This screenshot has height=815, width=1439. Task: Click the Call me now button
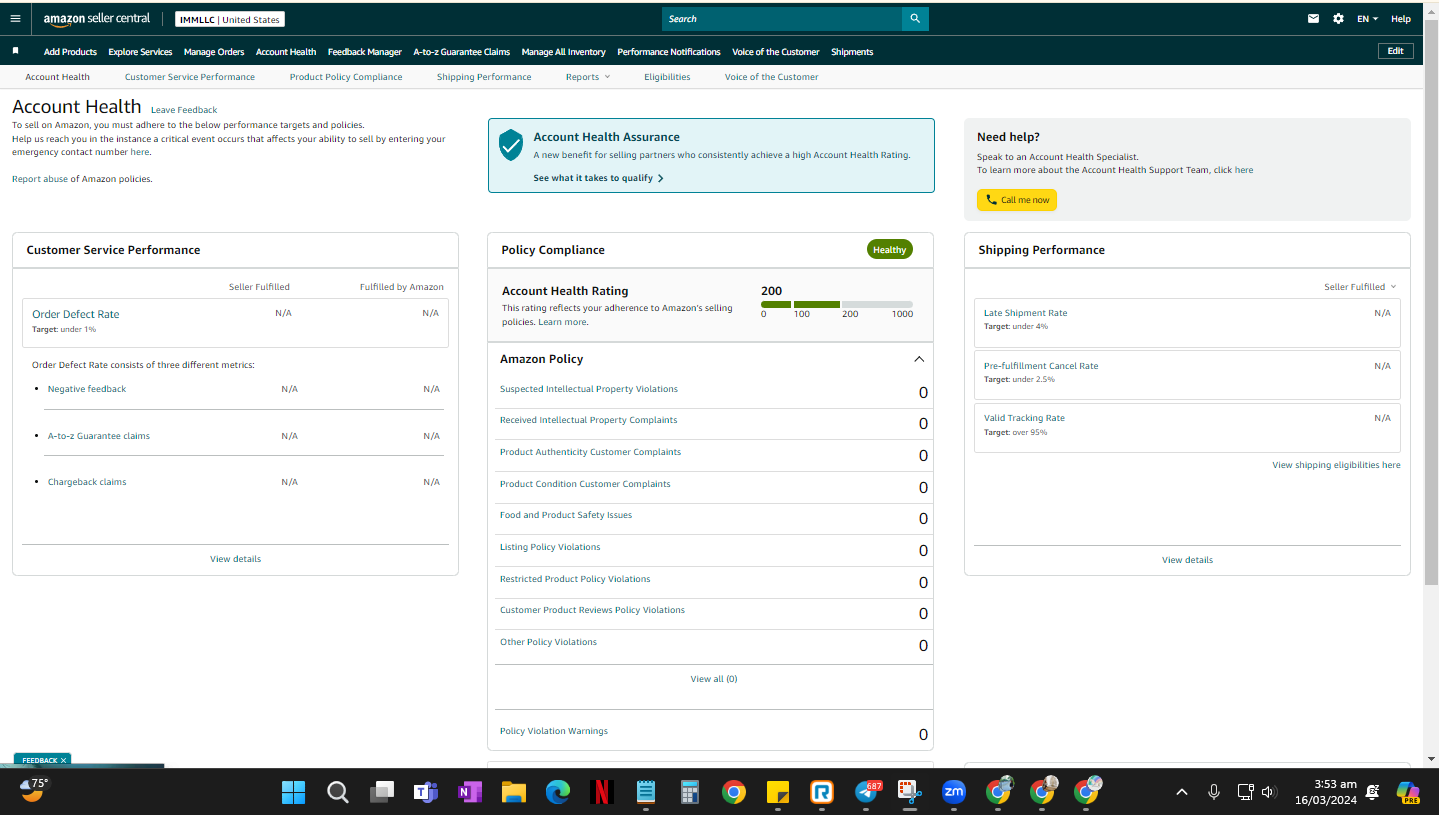click(x=1017, y=200)
